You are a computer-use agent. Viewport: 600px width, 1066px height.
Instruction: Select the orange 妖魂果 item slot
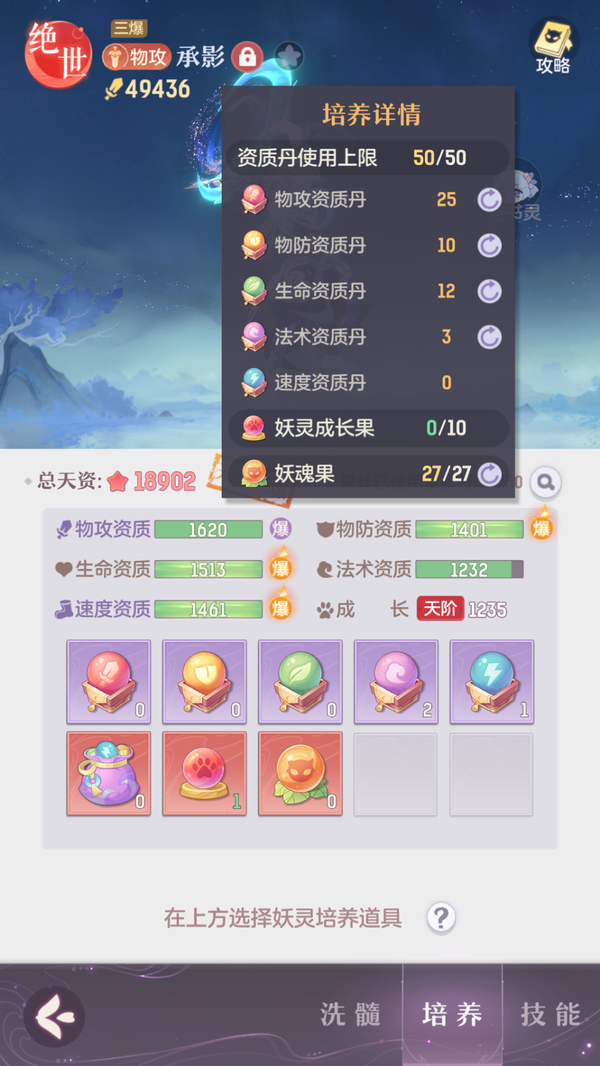click(x=300, y=774)
